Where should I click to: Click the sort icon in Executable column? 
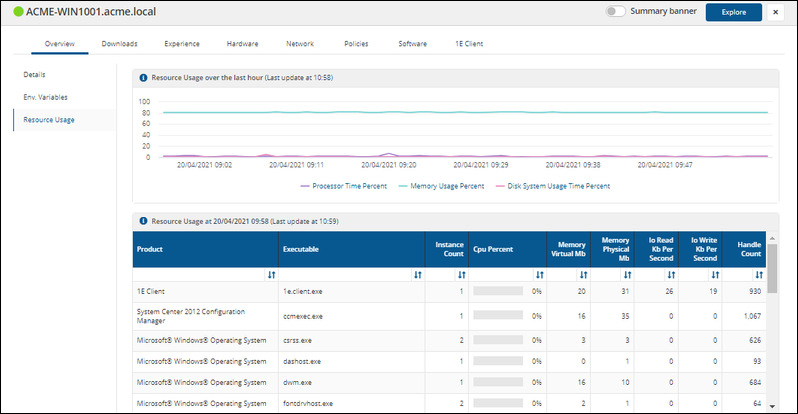417,274
